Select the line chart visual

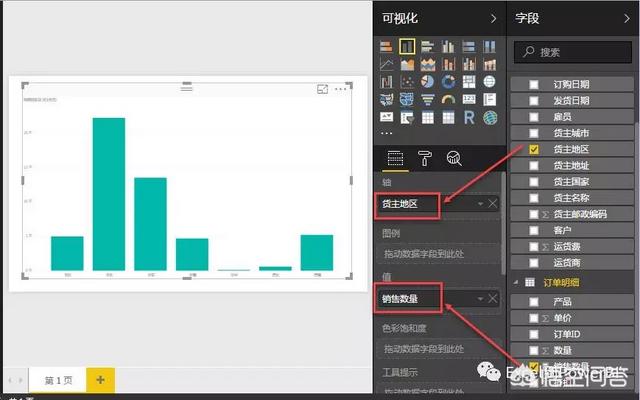386,64
